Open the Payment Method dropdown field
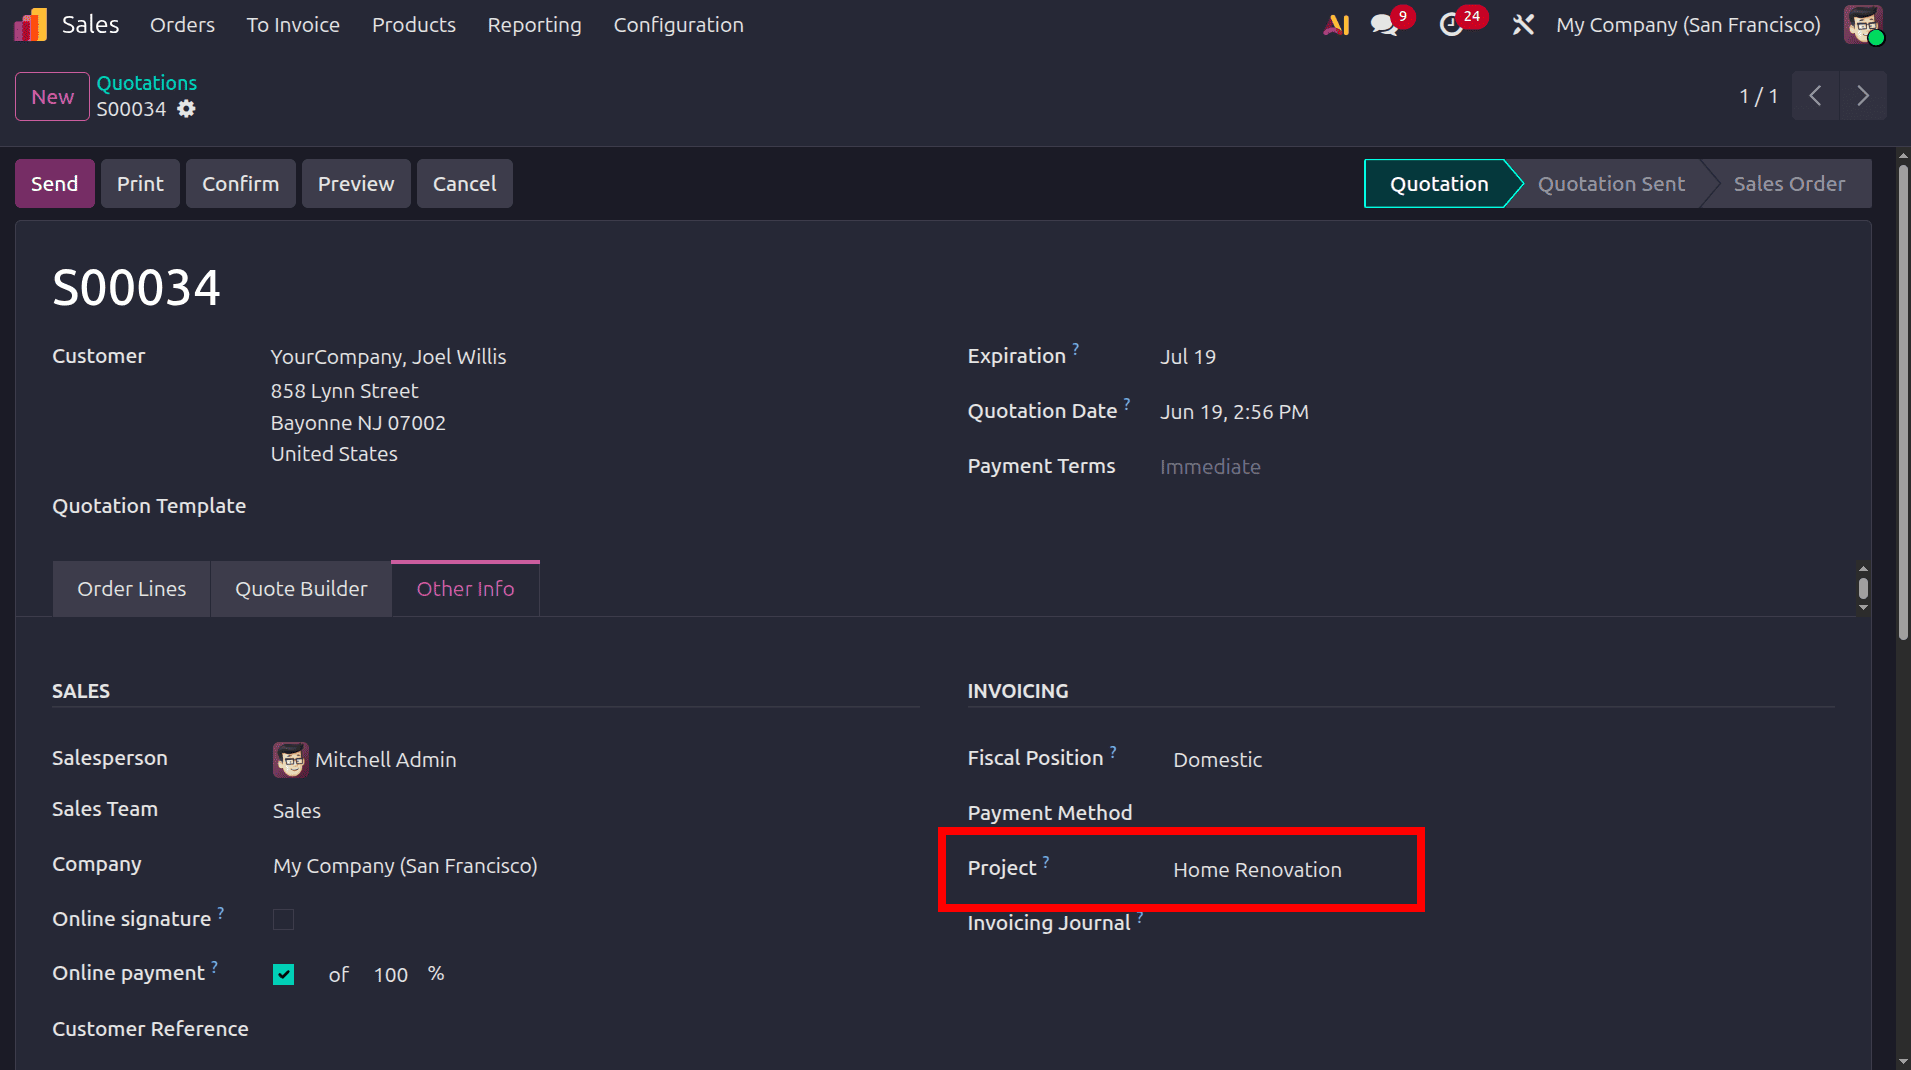This screenshot has height=1070, width=1911. (x=1503, y=813)
